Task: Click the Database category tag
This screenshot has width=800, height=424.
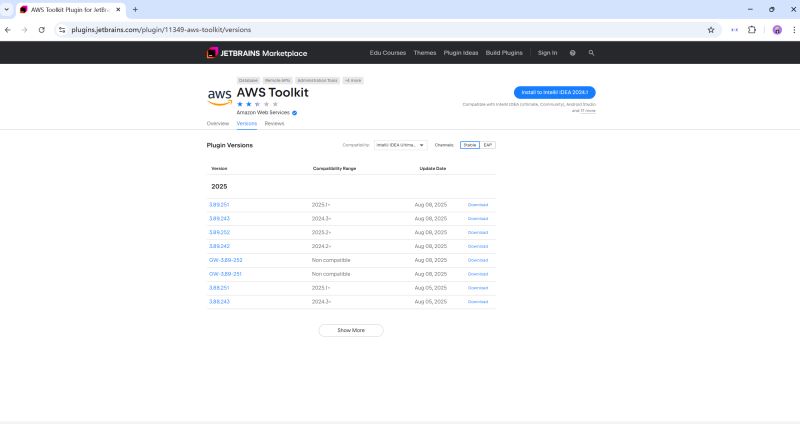Action: pos(248,81)
